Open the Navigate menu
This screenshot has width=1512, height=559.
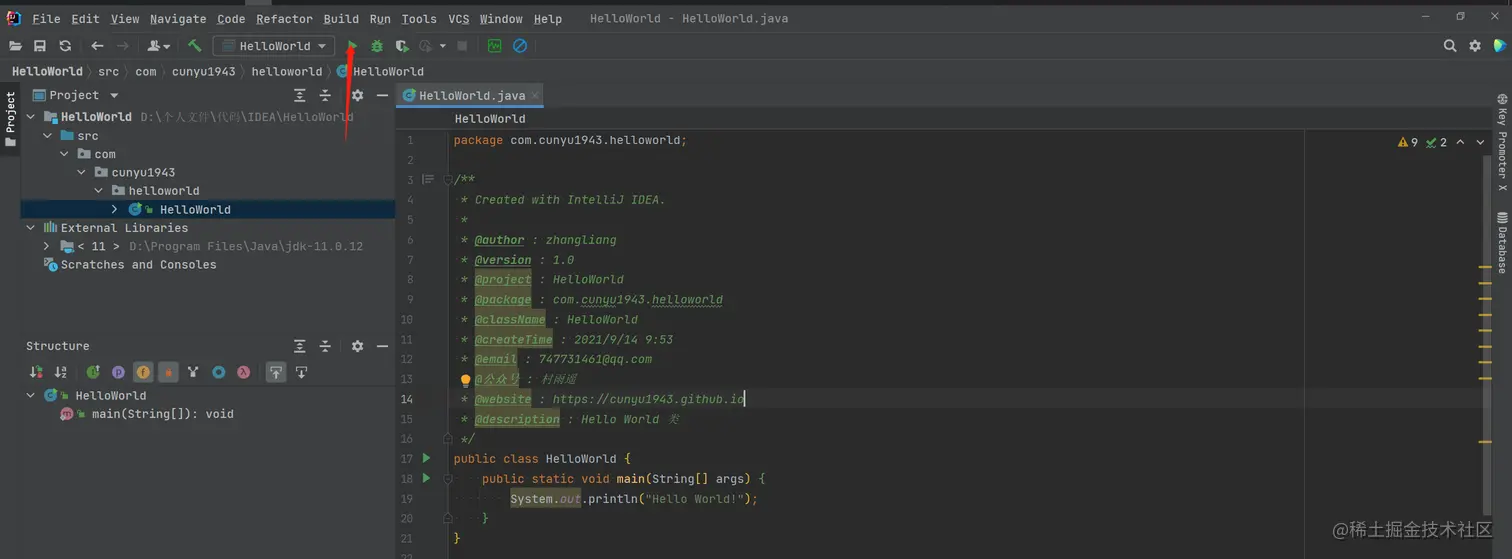point(178,19)
